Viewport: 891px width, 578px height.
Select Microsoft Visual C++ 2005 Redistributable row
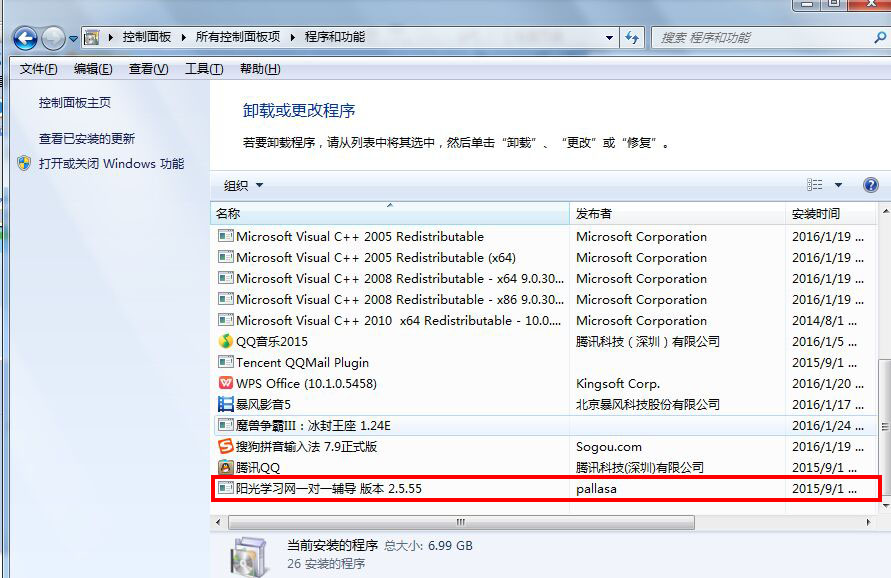click(x=544, y=236)
